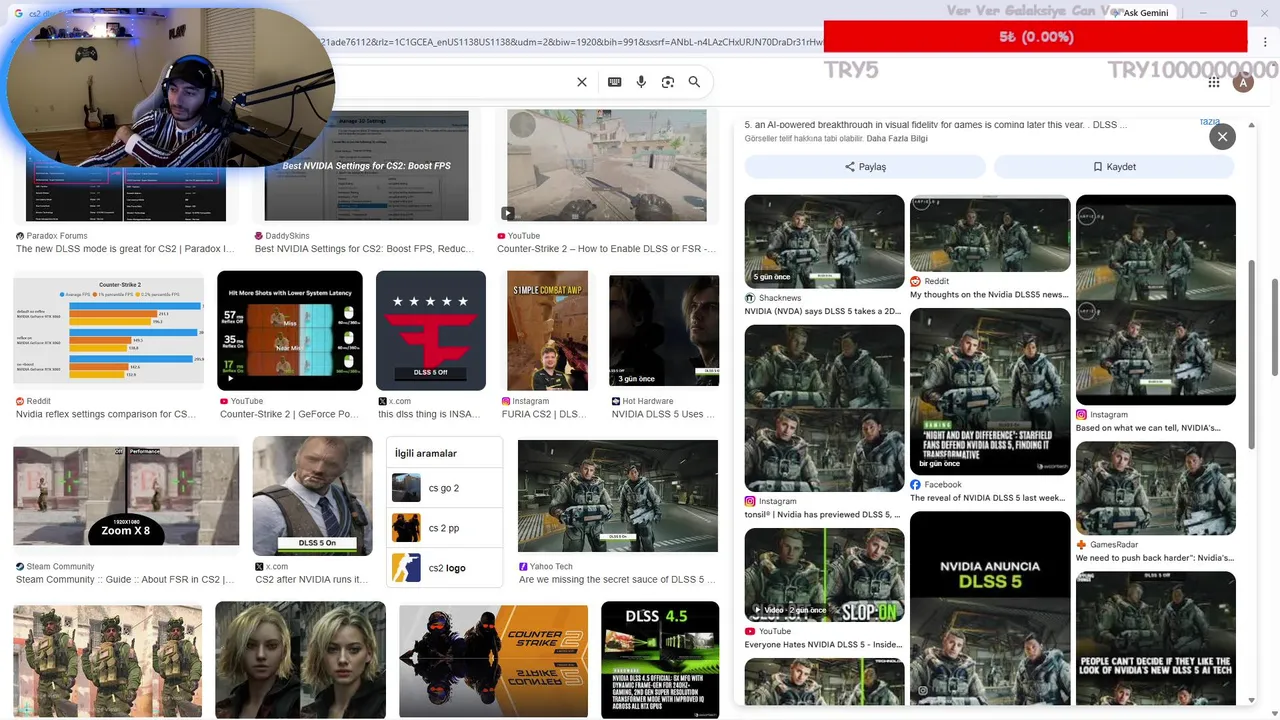Open Yahoo Tech secret sauce caption
This screenshot has width=1280, height=720.
point(618,580)
